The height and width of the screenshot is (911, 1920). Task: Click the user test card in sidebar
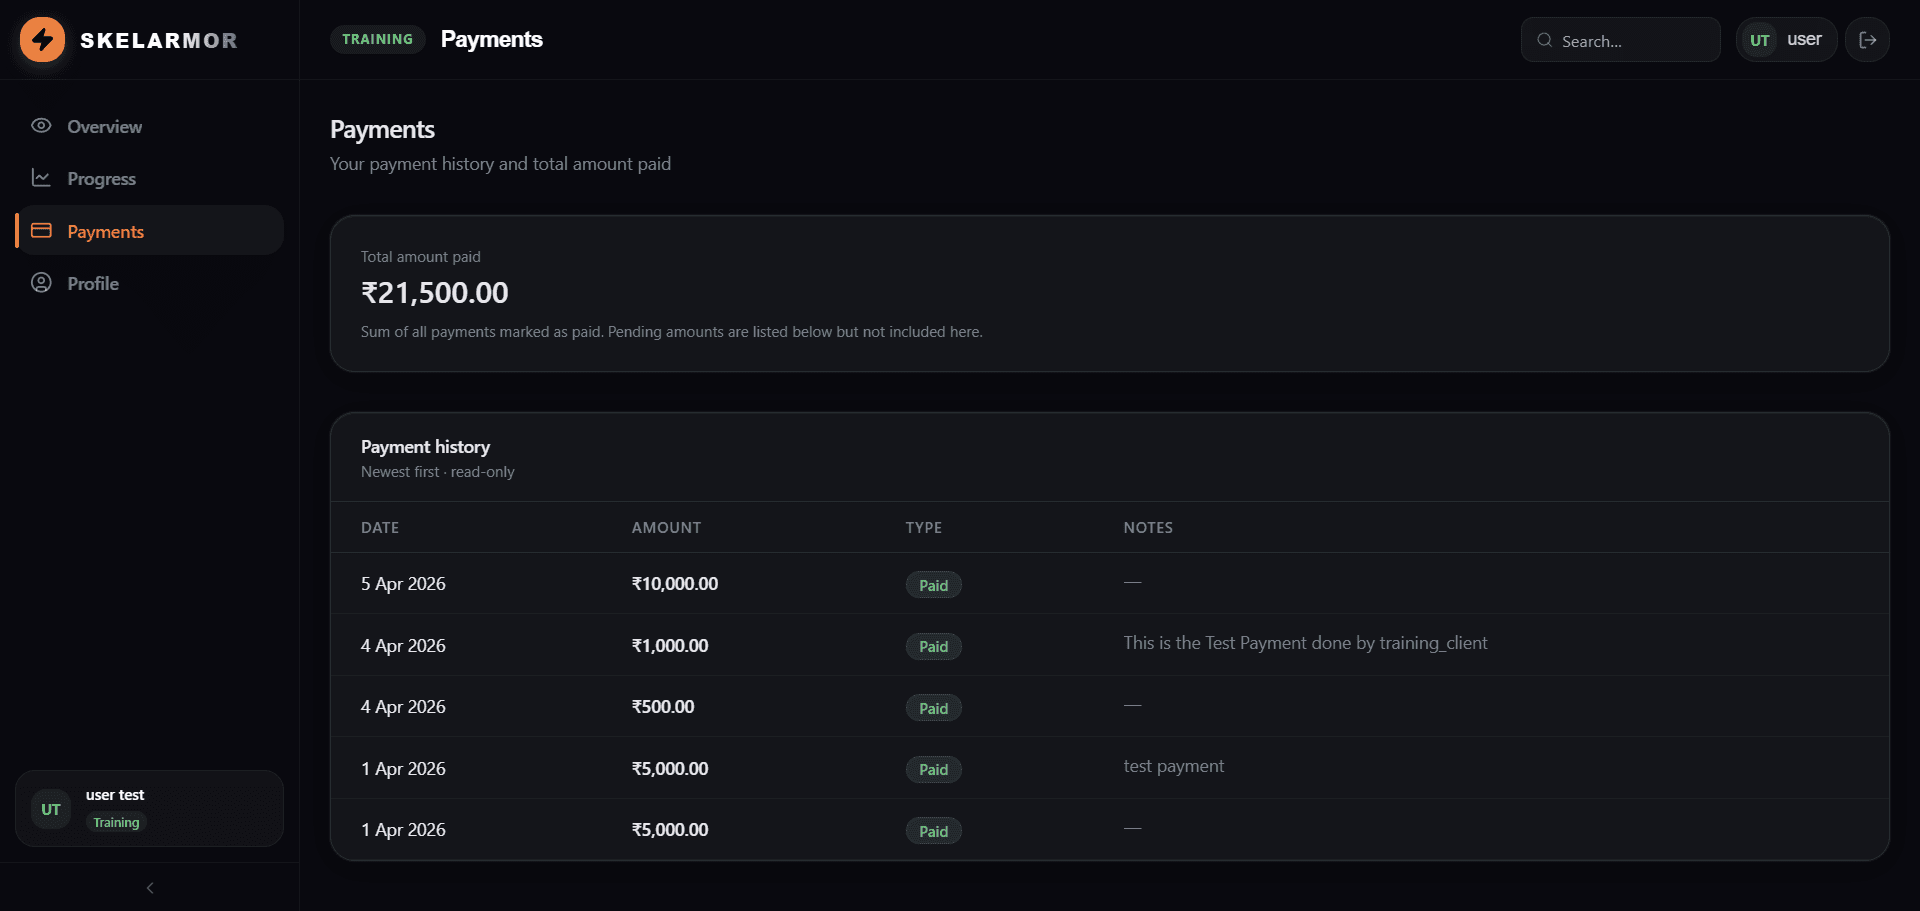coord(150,809)
